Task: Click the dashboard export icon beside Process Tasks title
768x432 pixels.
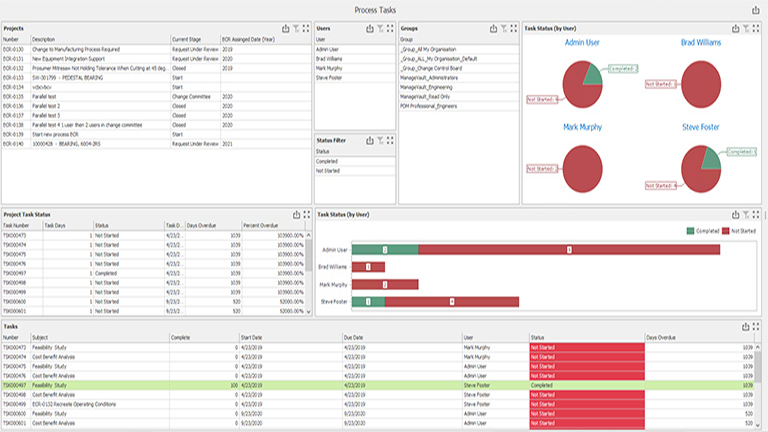Action: tap(755, 9)
